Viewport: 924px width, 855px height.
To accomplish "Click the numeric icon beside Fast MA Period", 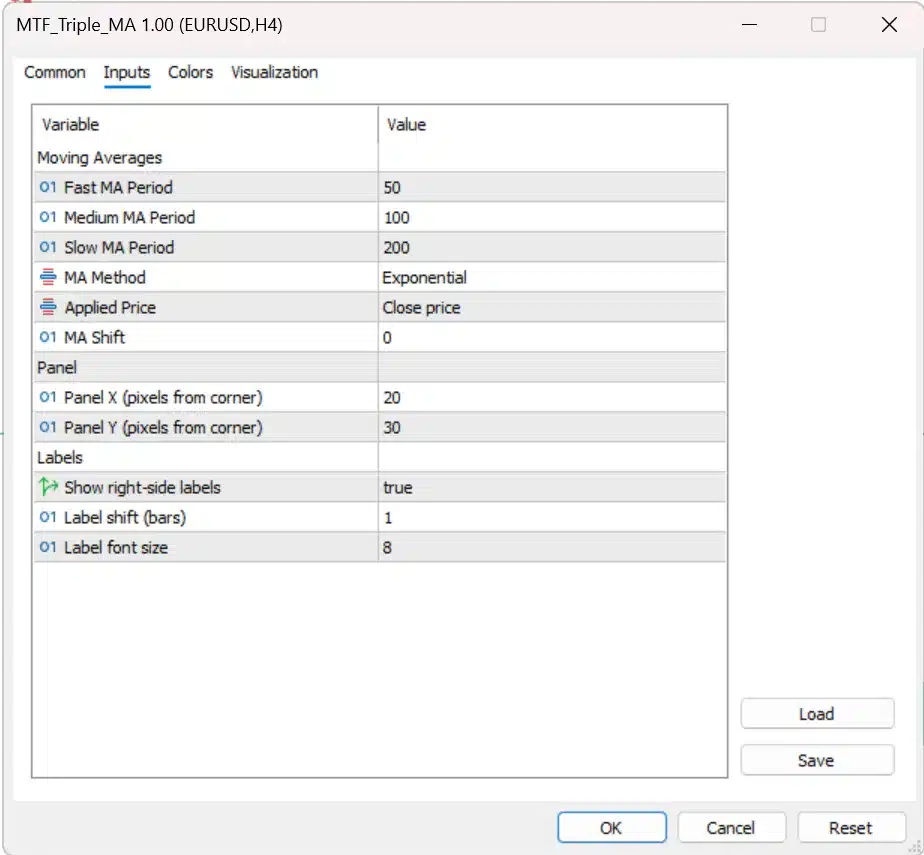I will click(x=46, y=187).
